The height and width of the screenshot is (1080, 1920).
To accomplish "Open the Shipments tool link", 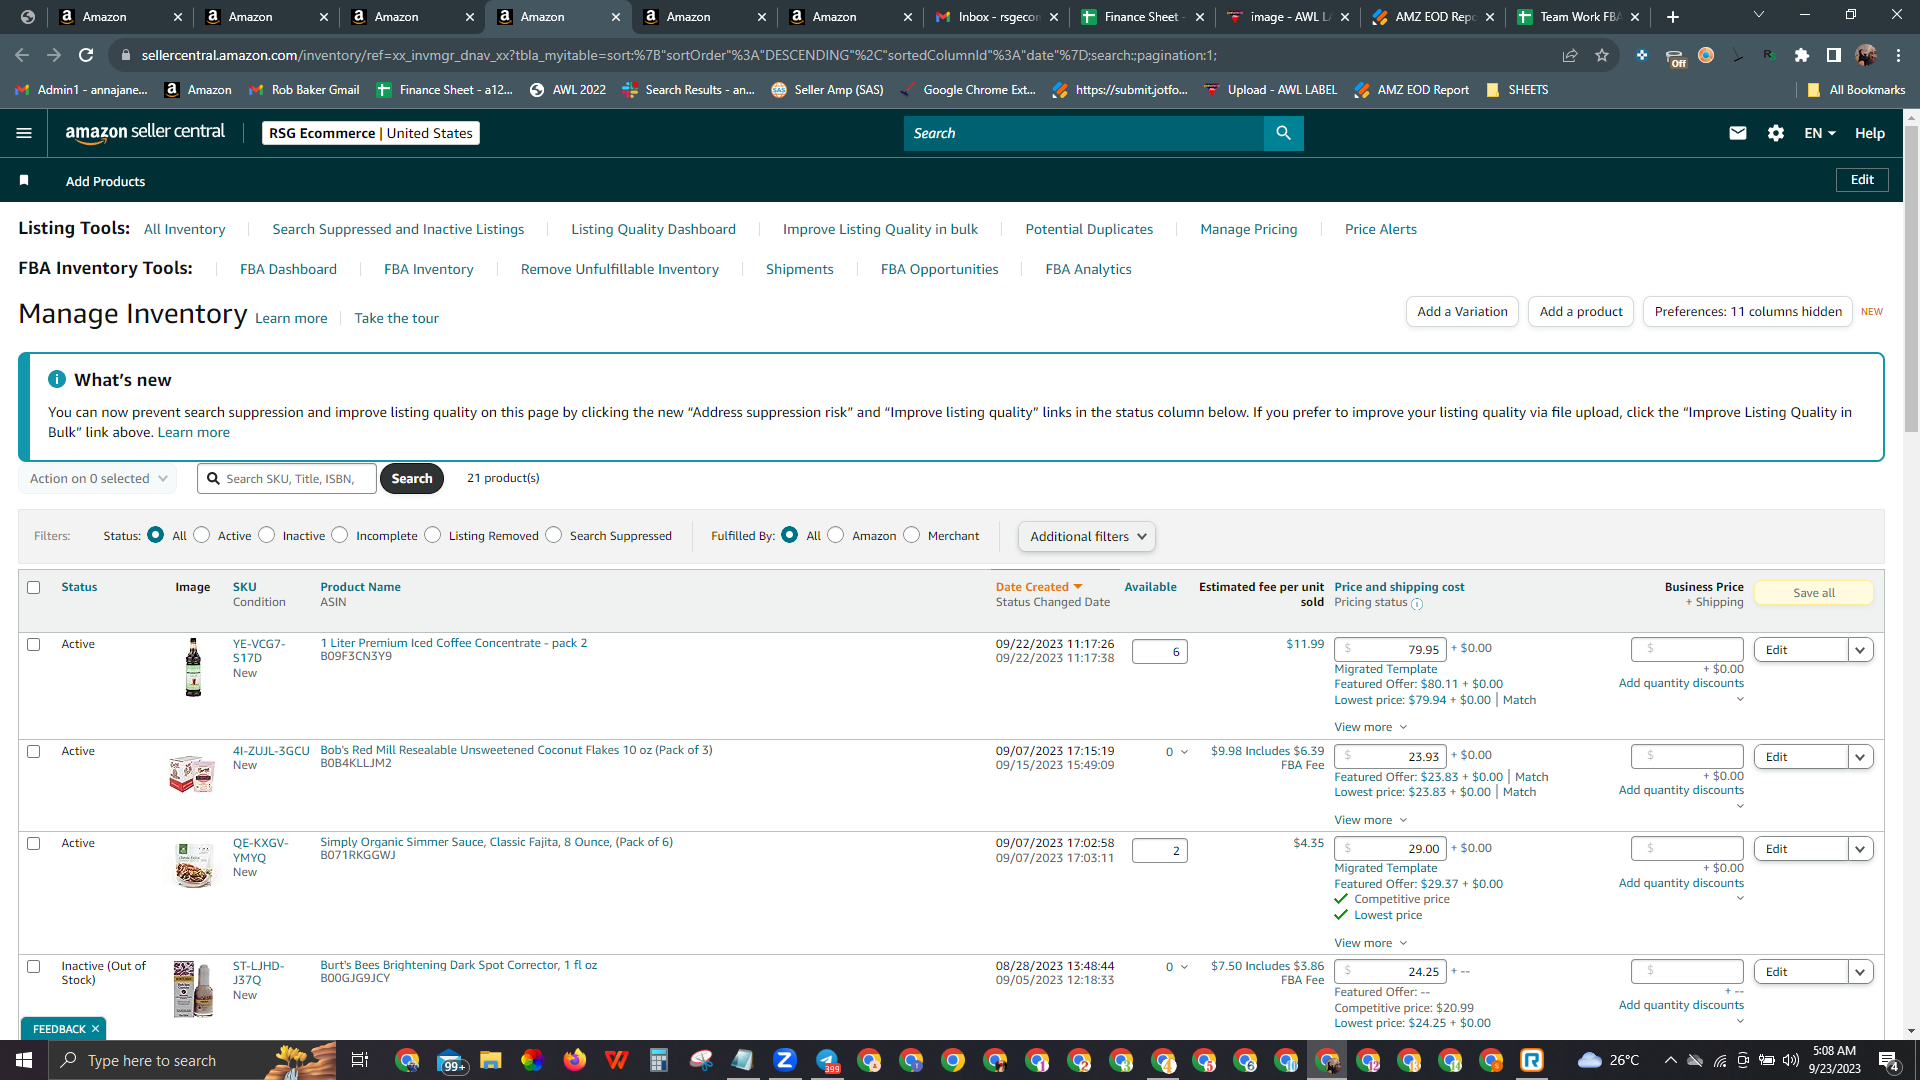I will pyautogui.click(x=799, y=269).
